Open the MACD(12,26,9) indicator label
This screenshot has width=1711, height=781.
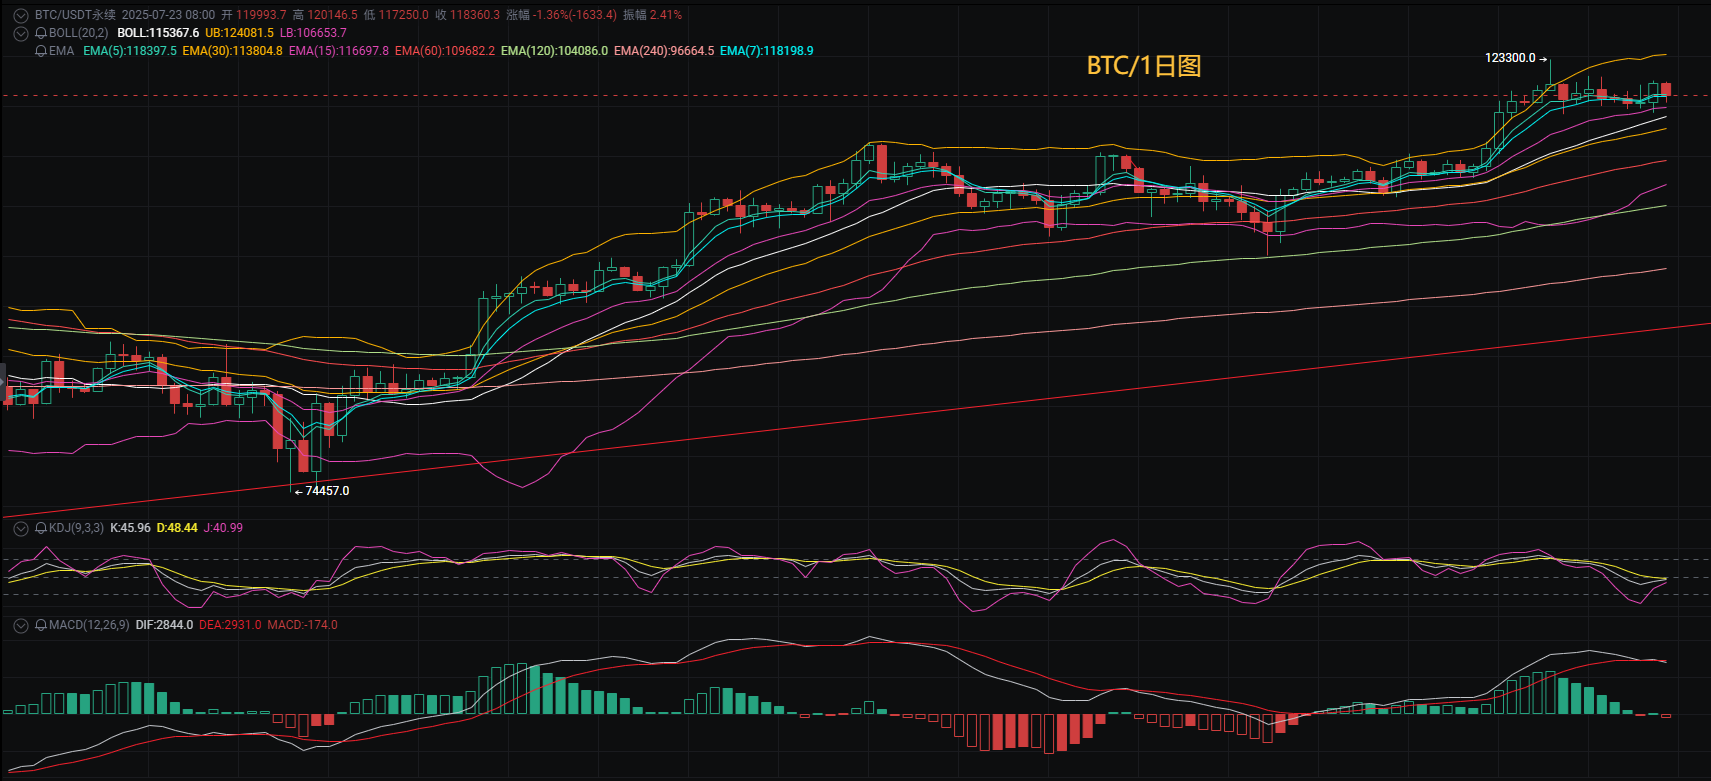coord(89,625)
